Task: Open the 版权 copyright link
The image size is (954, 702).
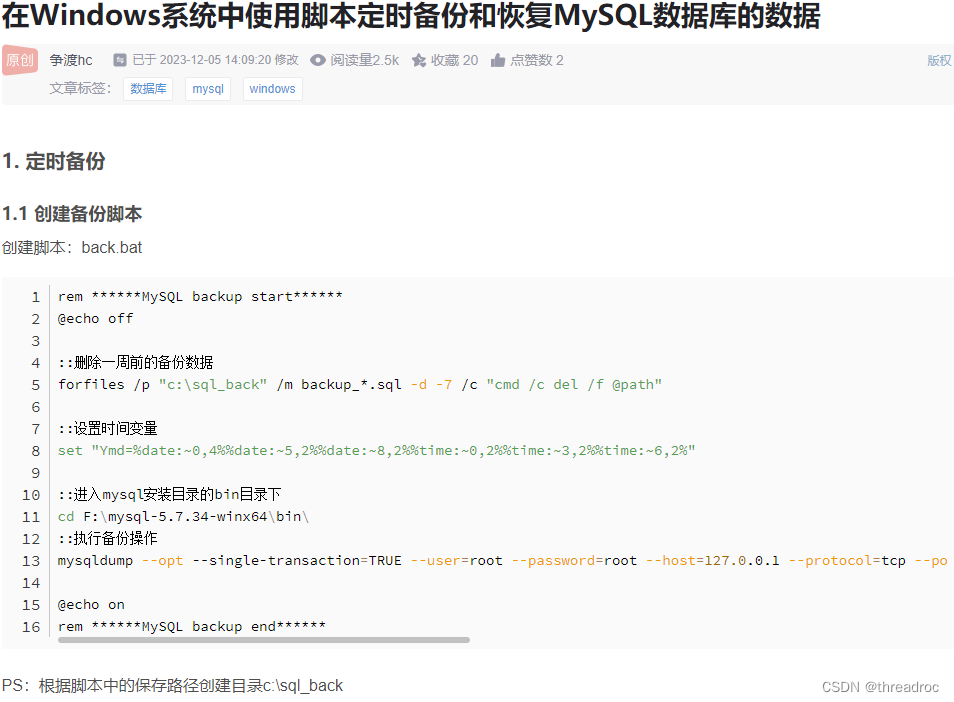Action: [939, 60]
